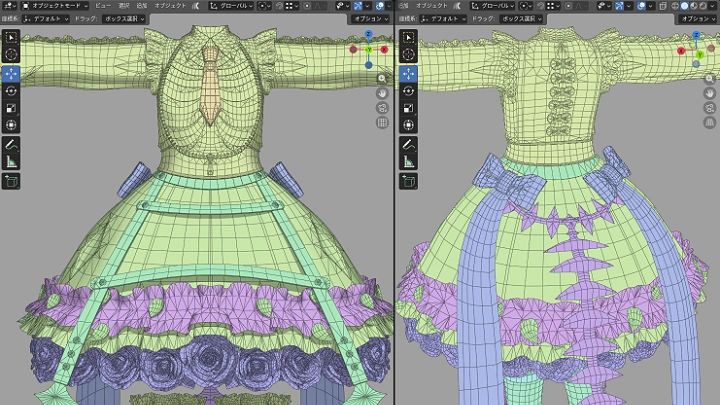Click the blue Z axis on the left navigation gizmo
Viewport: 720px width, 405px height.
pos(368,34)
